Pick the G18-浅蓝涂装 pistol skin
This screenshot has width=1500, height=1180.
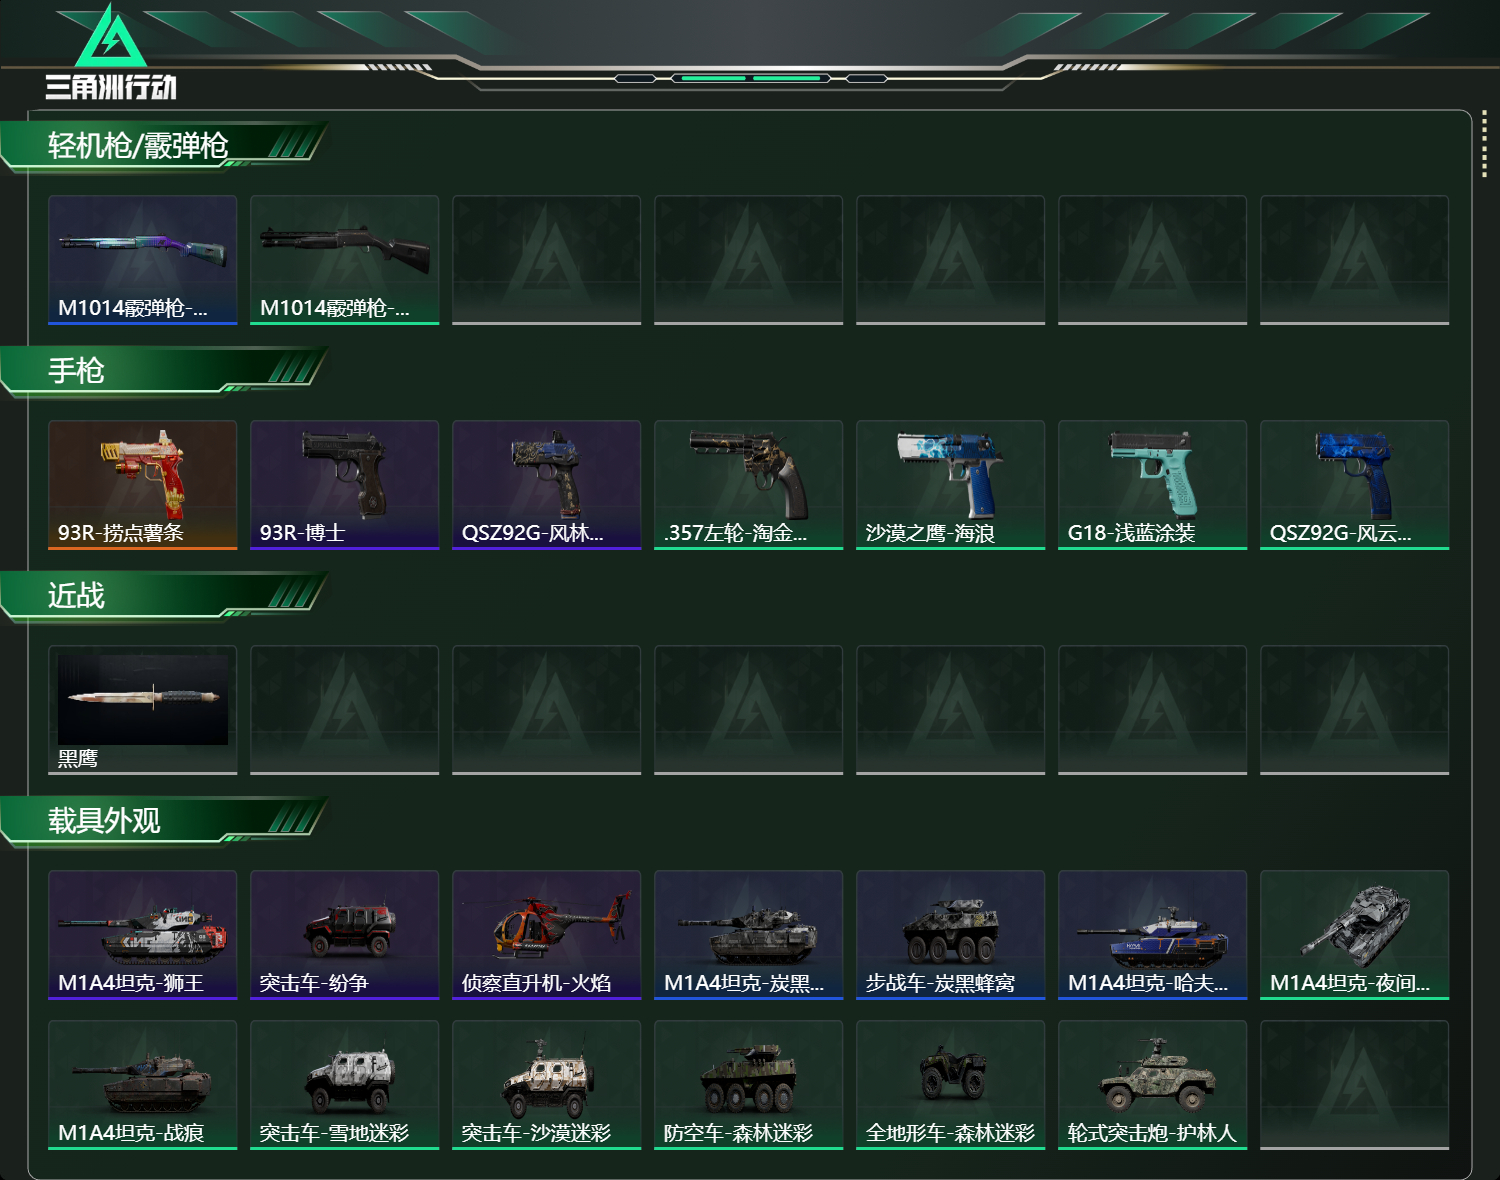click(1153, 485)
